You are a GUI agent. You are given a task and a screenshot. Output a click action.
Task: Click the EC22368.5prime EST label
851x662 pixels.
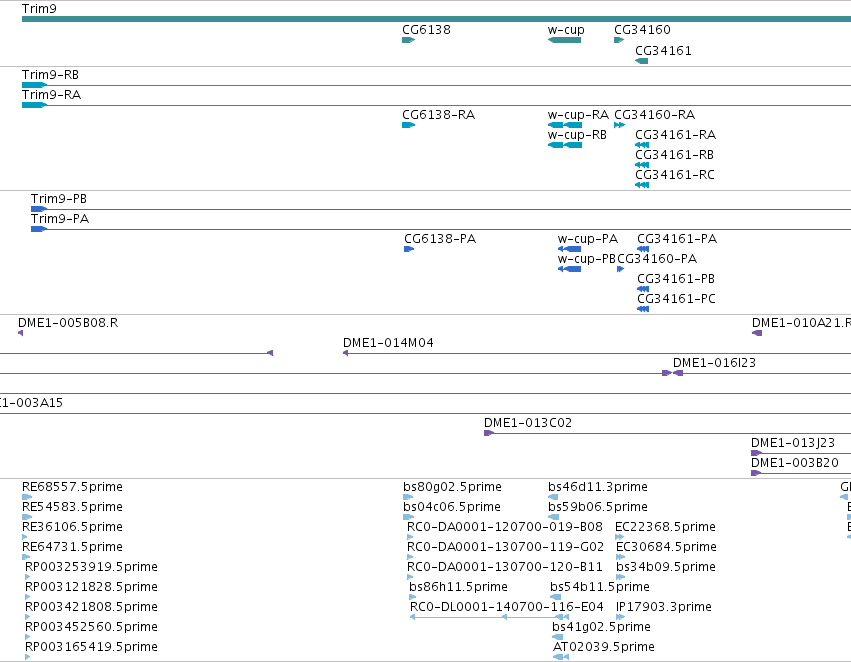[665, 527]
